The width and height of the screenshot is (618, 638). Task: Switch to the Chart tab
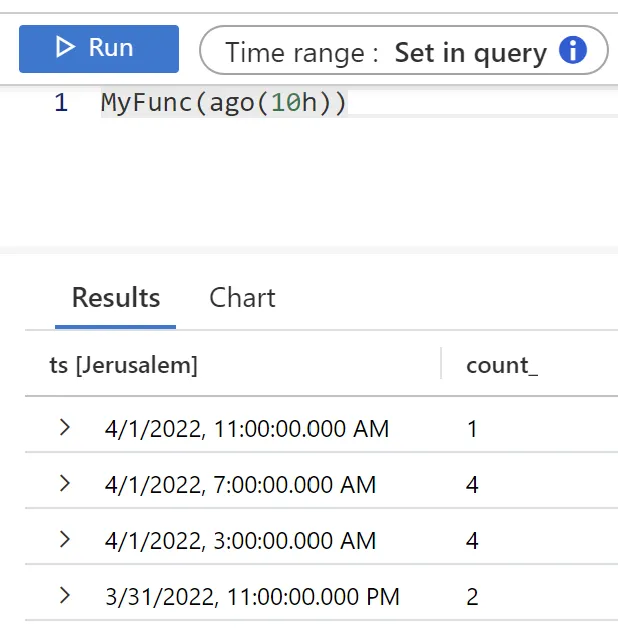click(242, 298)
